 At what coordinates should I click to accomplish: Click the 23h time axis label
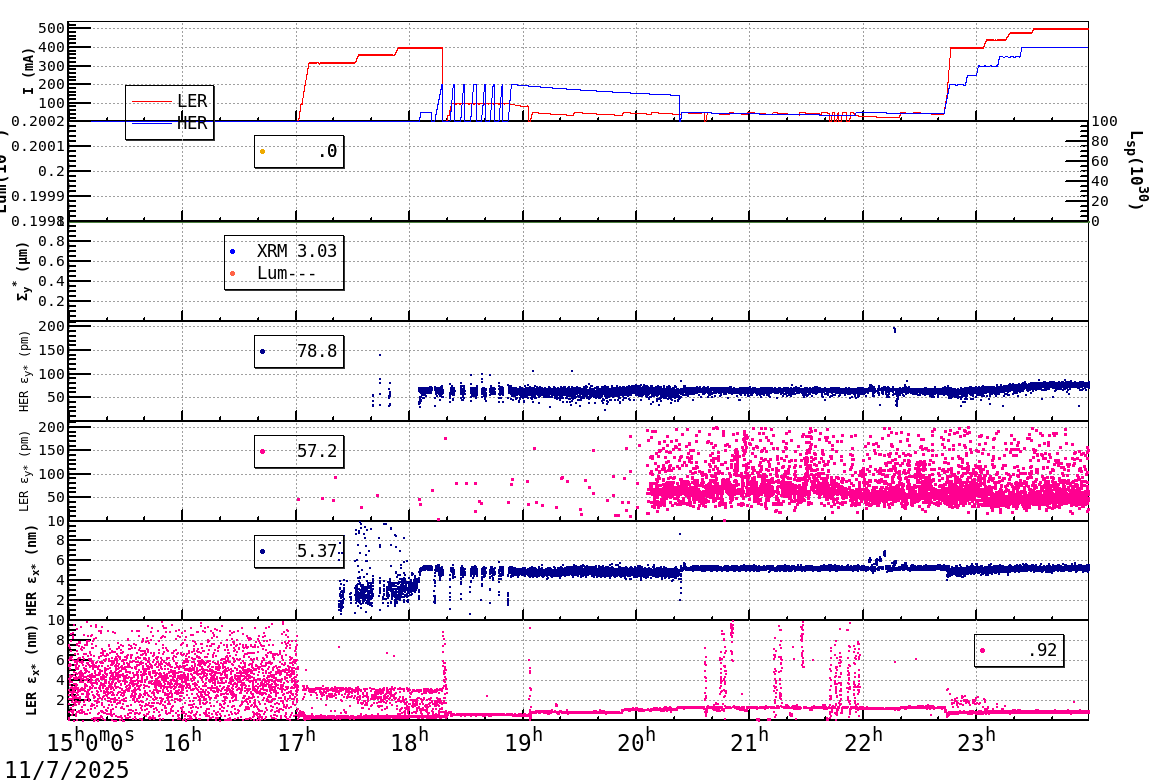(976, 741)
